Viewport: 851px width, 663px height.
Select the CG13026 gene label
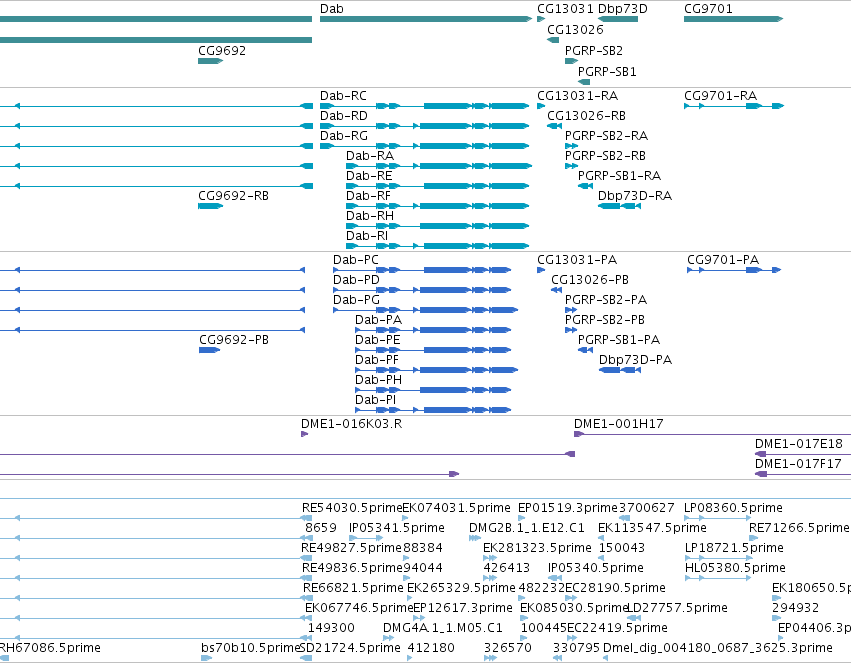575,29
